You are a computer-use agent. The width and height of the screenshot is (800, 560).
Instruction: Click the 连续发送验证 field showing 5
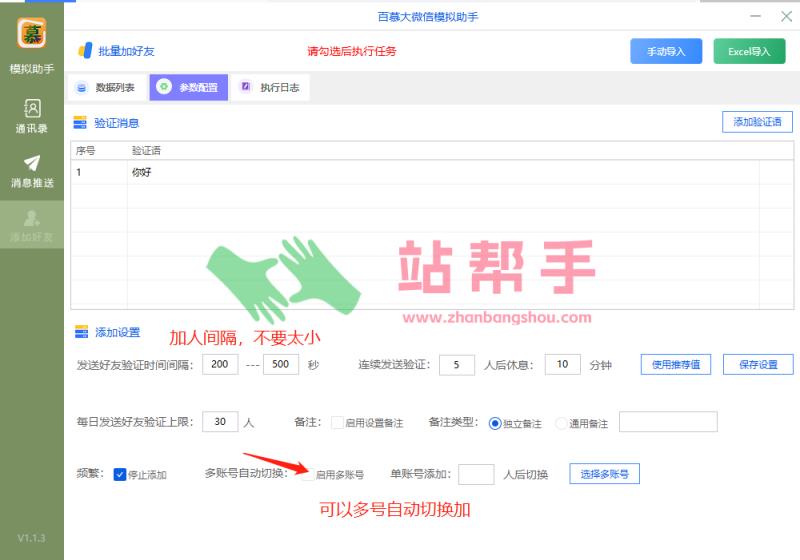(x=457, y=365)
